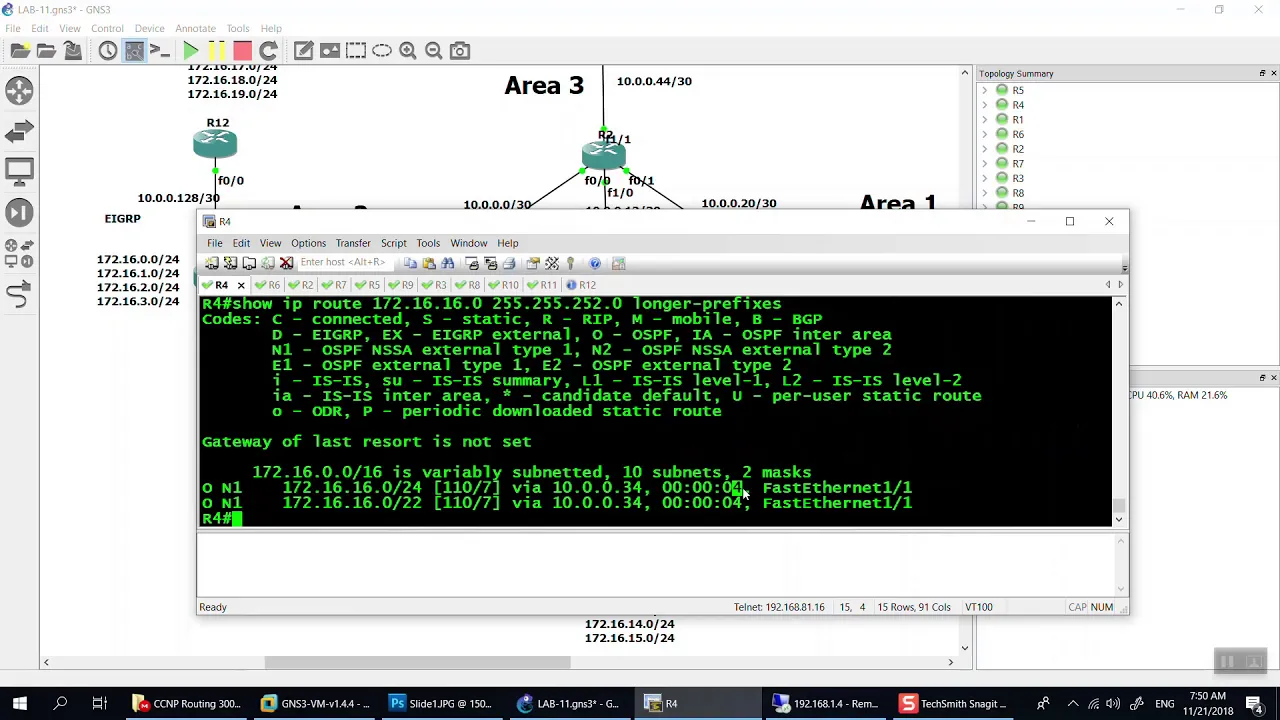Open GNS3 snapshot manager clock icon
Viewport: 1280px width, 720px height.
coord(107,51)
